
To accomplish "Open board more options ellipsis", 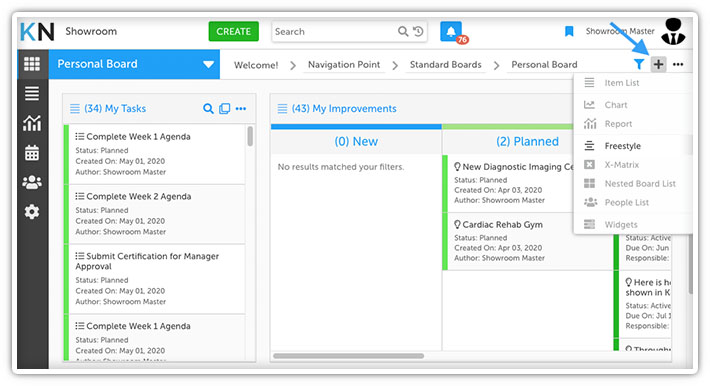I will 678,64.
